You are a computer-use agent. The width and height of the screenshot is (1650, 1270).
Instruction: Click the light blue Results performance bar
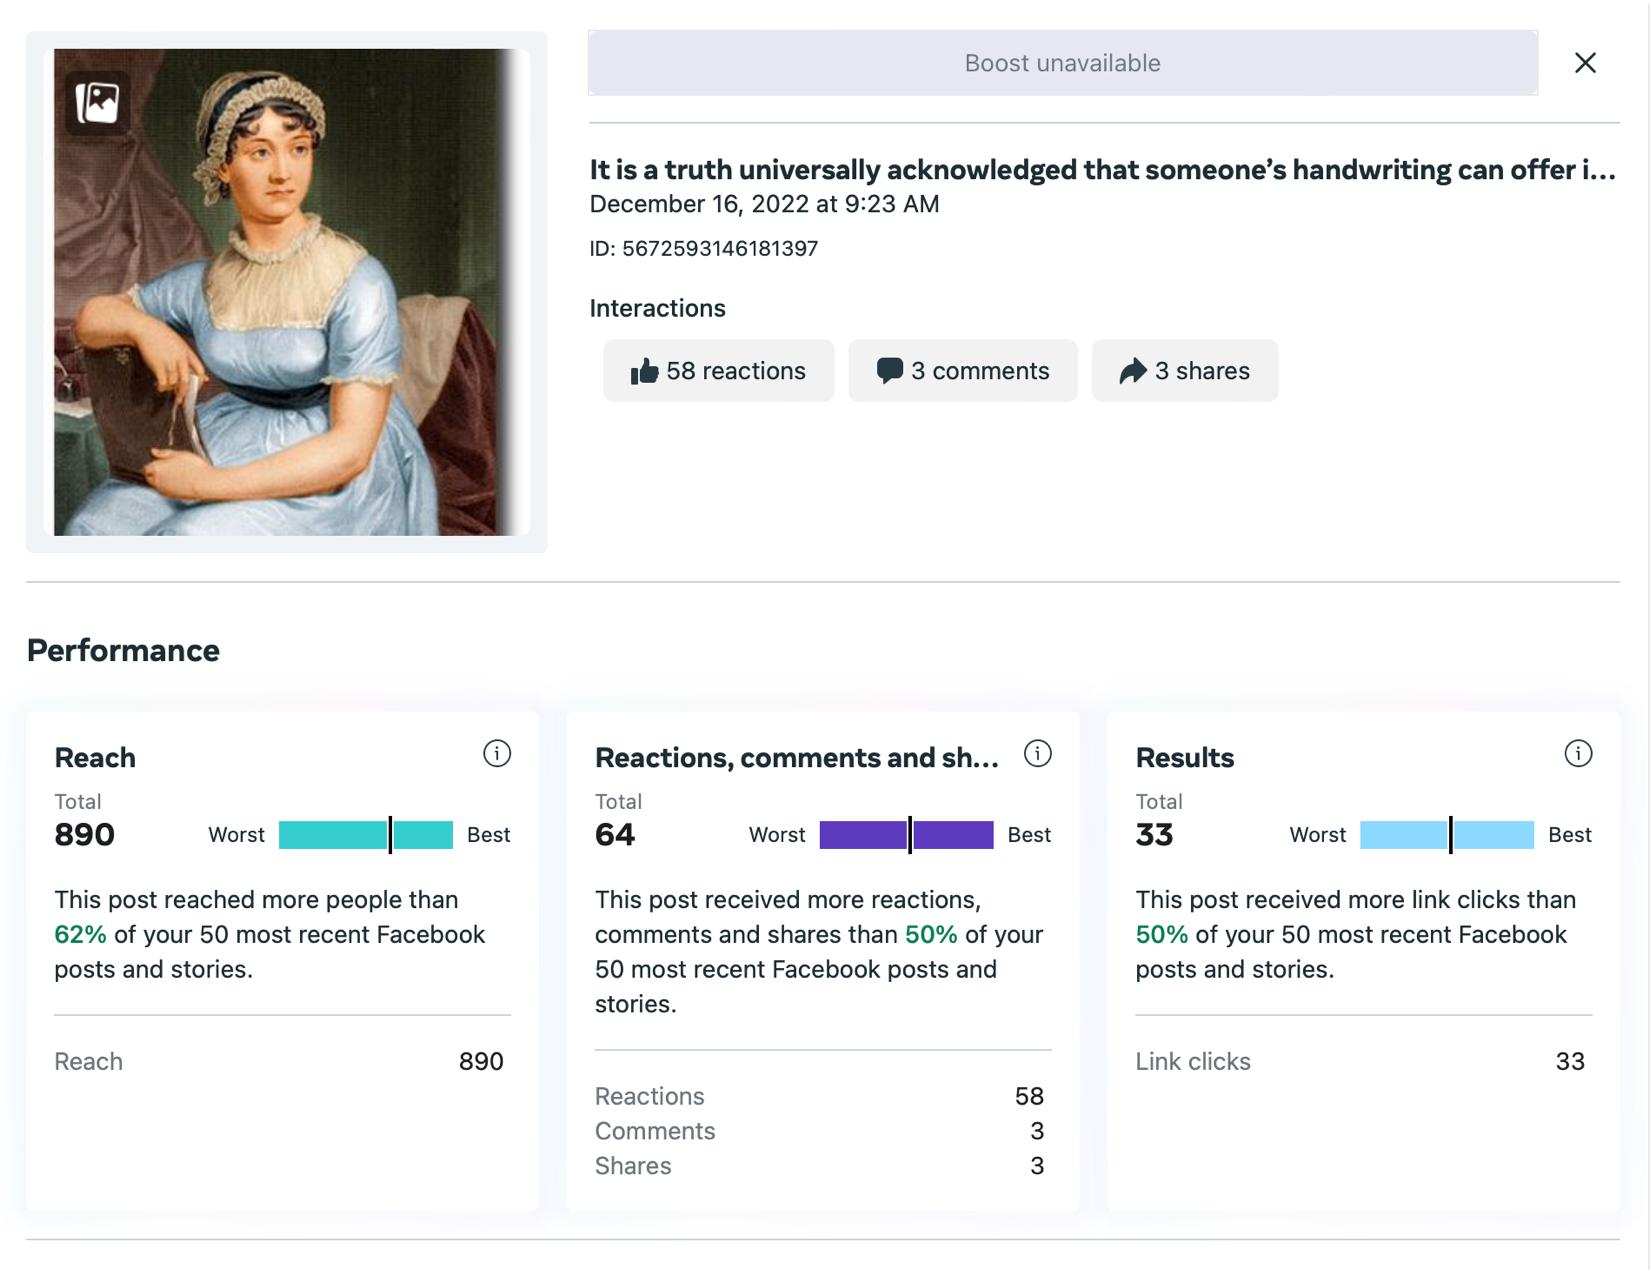coord(1446,835)
